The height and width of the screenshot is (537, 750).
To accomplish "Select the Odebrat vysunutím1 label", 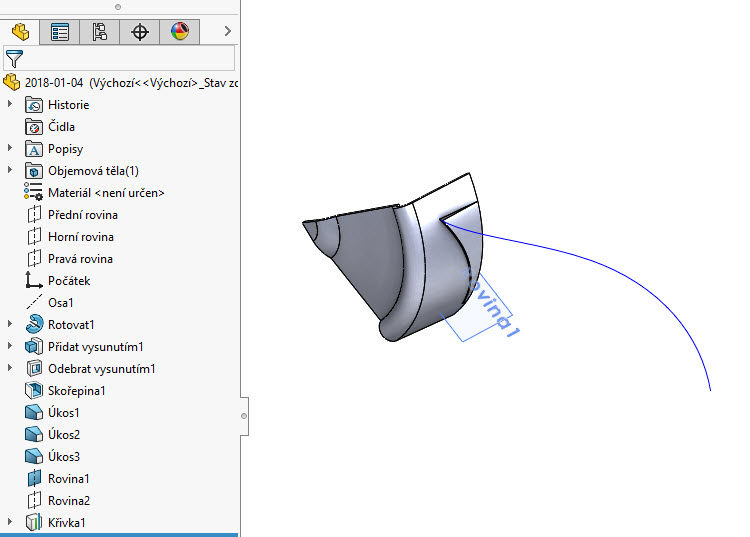I will coord(102,369).
